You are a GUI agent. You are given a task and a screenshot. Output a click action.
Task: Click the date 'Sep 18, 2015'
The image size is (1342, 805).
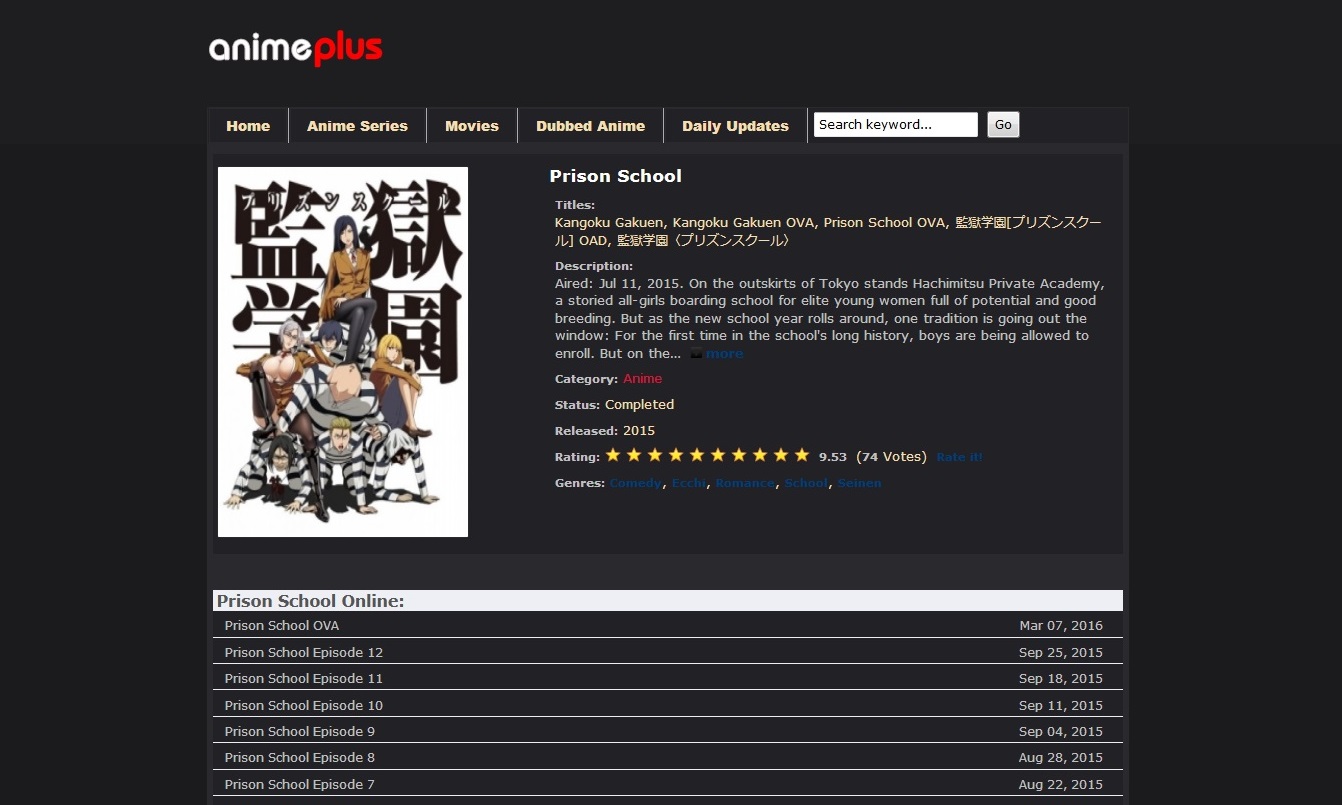tap(1061, 678)
